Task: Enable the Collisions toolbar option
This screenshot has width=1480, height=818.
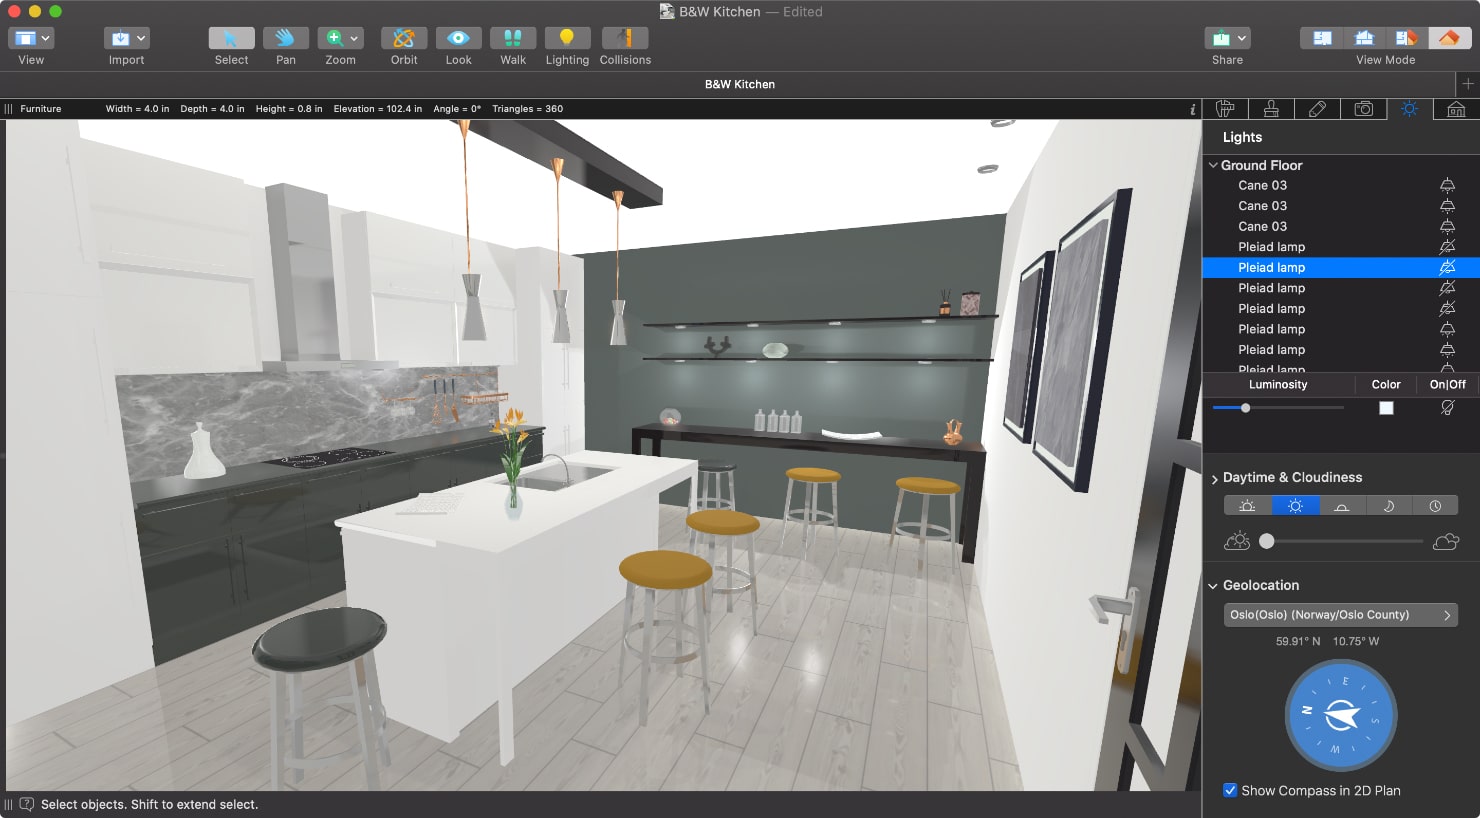Action: click(x=624, y=40)
